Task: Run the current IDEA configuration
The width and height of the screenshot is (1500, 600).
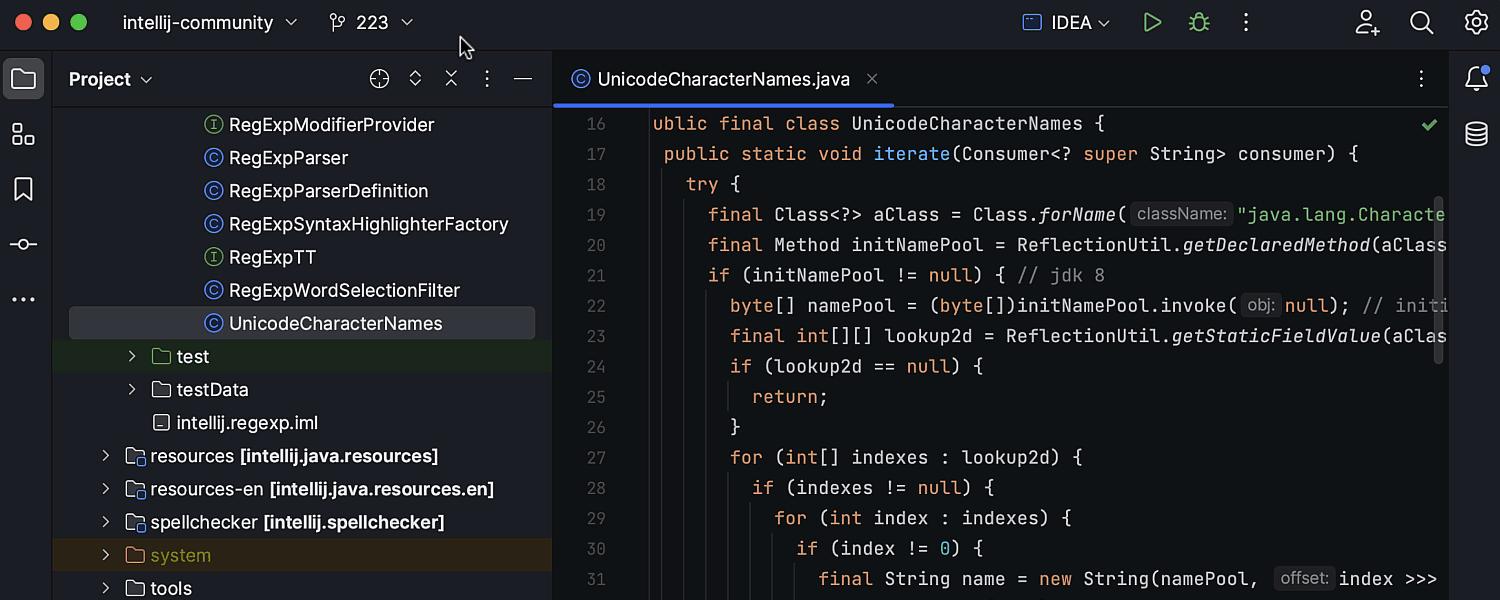Action: (1152, 22)
